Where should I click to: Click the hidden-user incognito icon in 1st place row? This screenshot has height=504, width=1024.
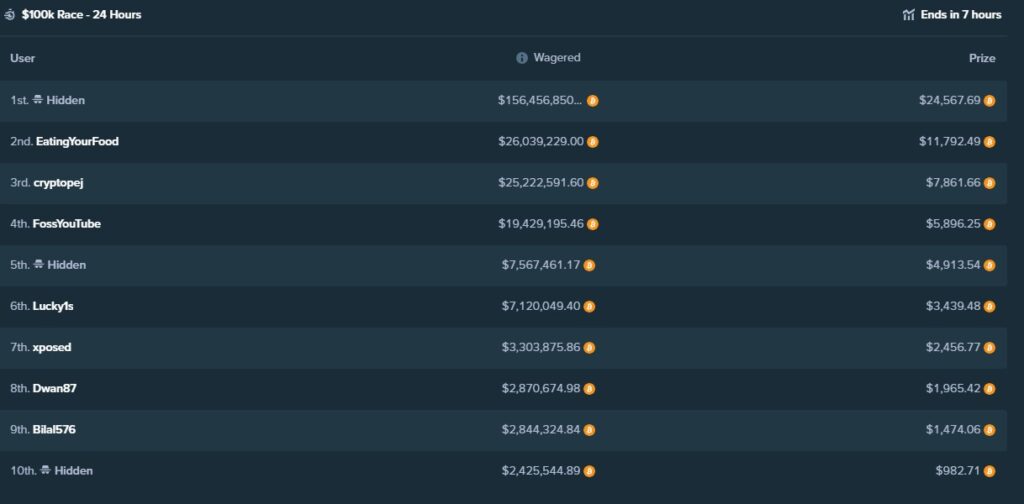coord(38,100)
